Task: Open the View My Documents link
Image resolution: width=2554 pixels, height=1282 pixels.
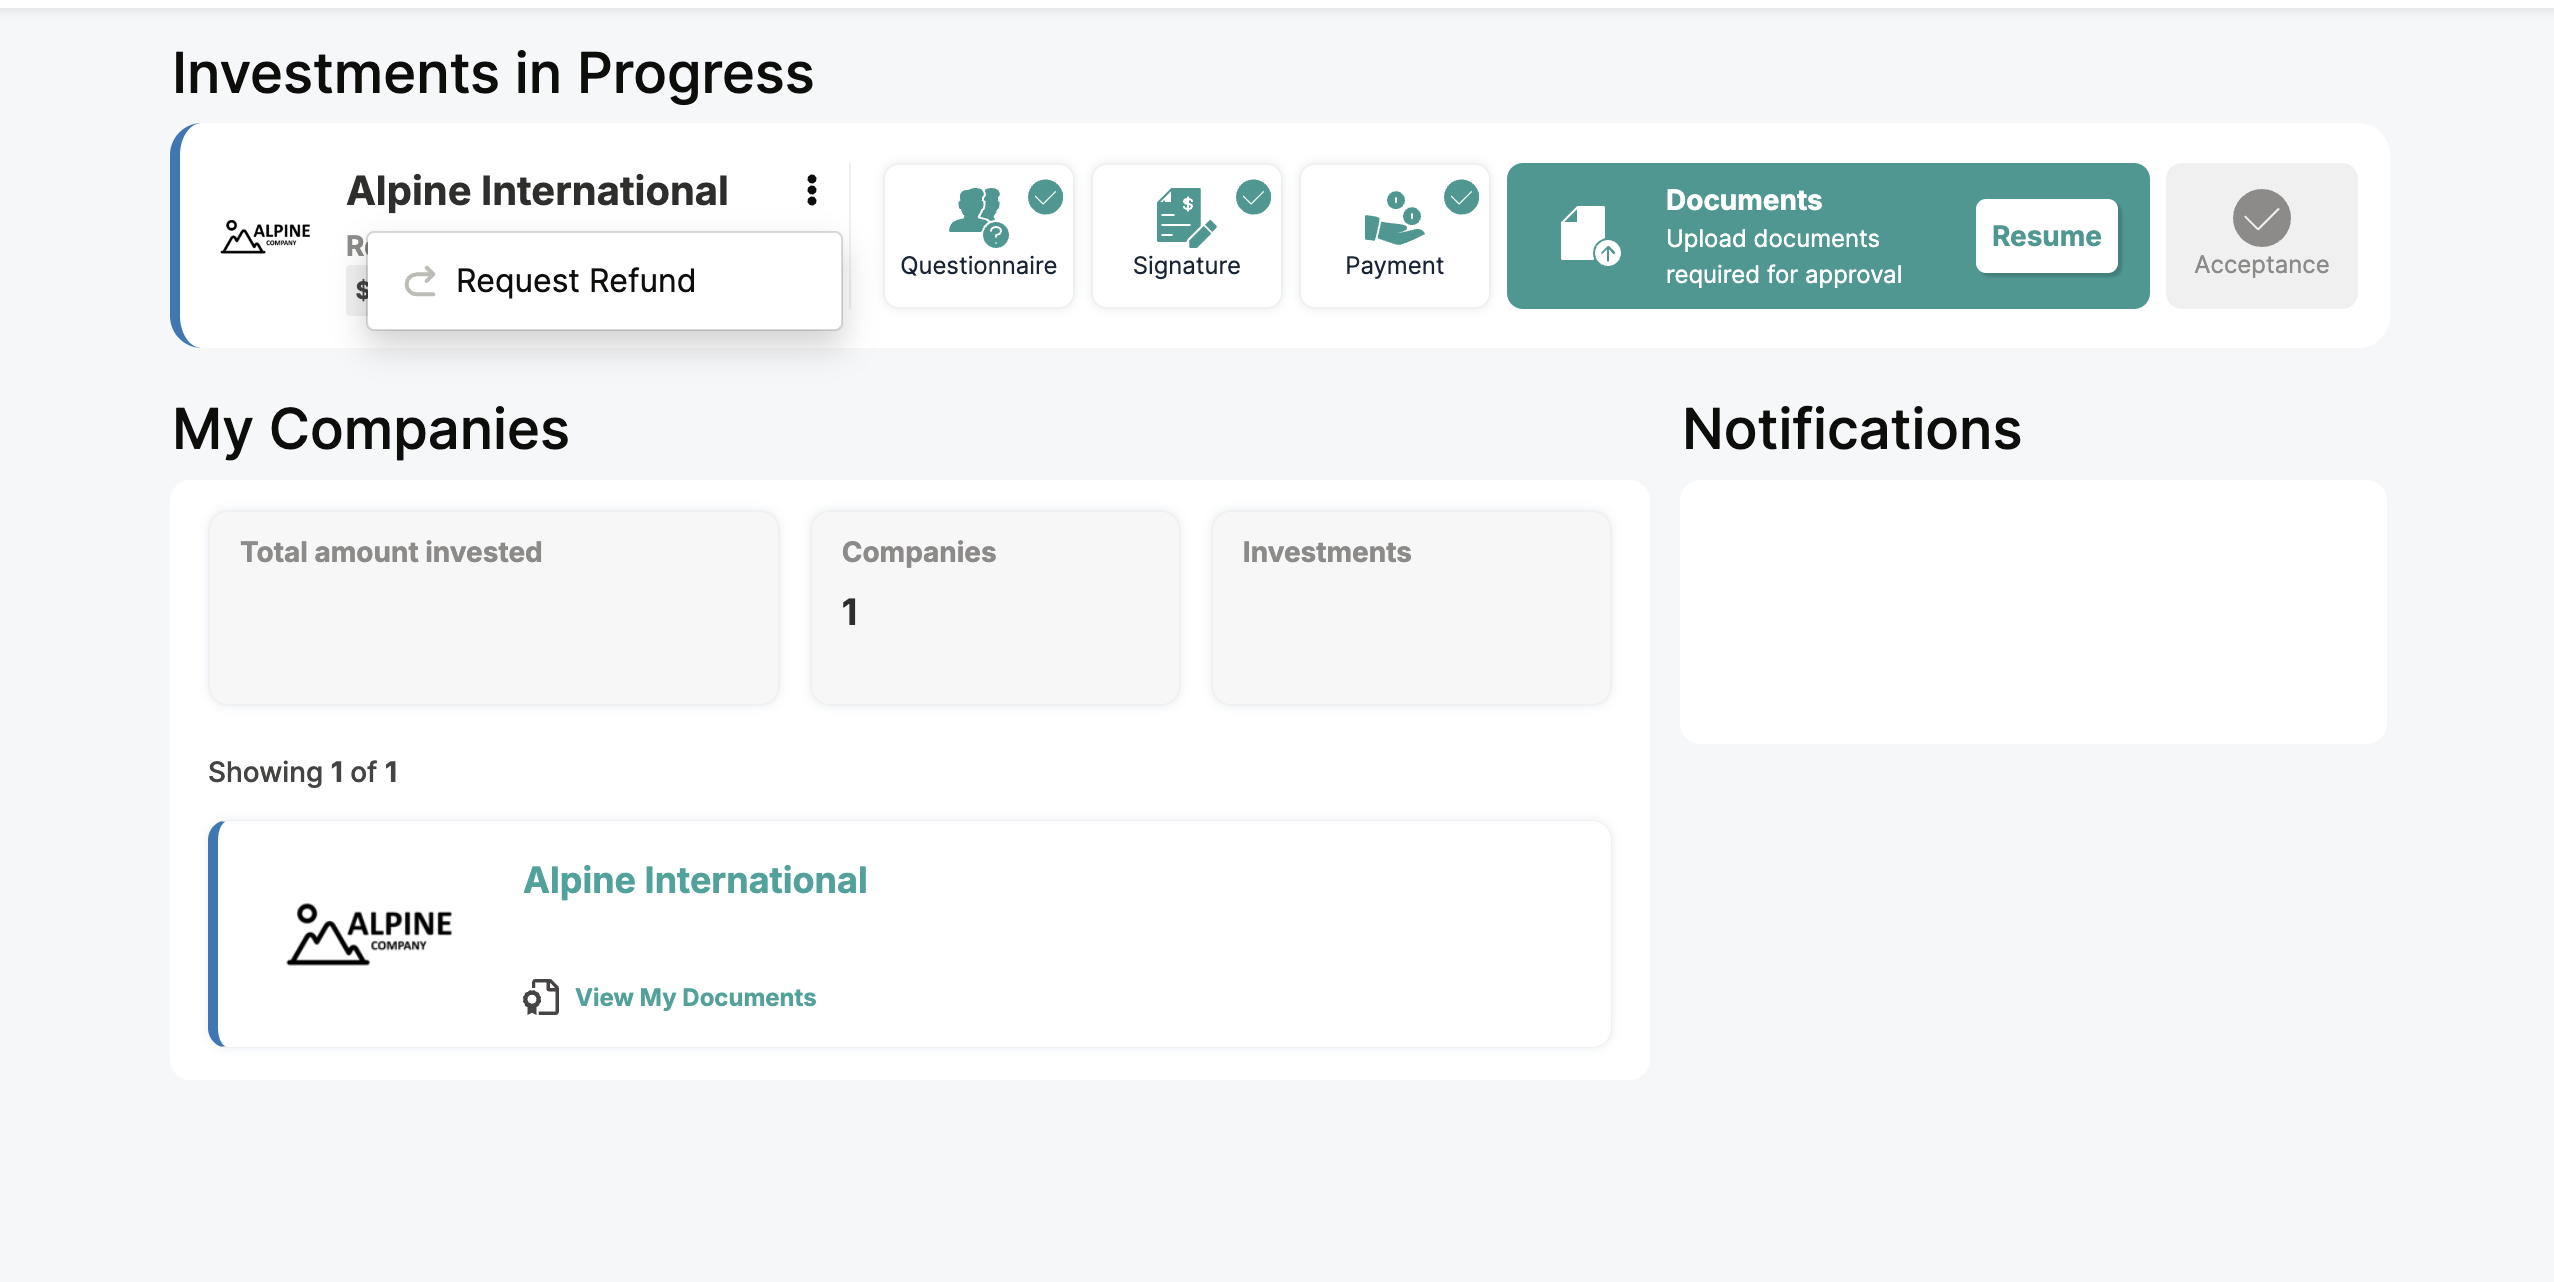Action: coord(695,997)
